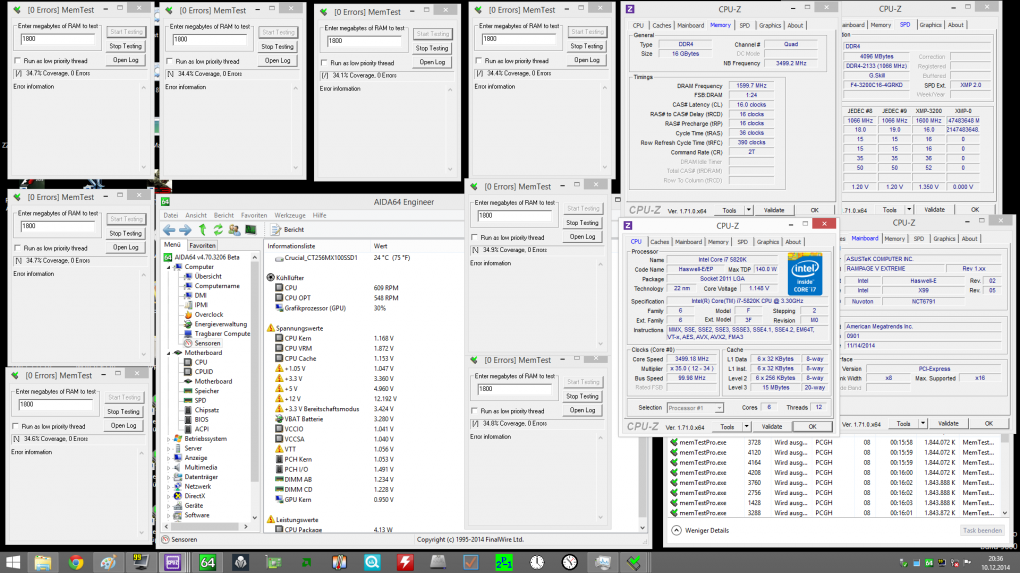
Task: Click Validate in CPU-Z Intel Core i7 window
Action: pyautogui.click(x=772, y=427)
